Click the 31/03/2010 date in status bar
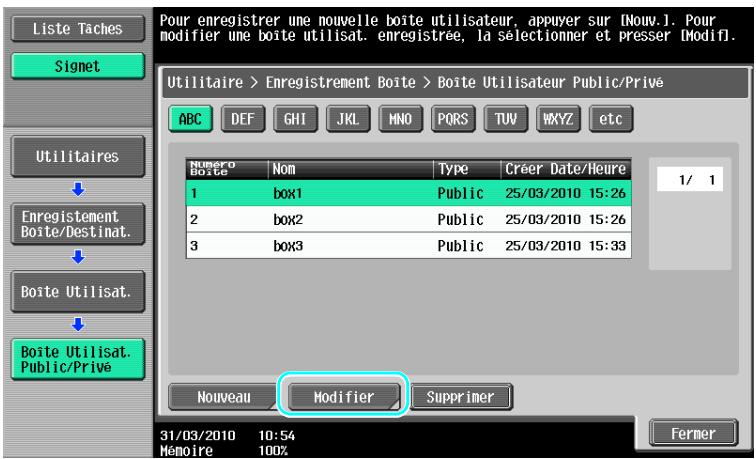This screenshot has width=756, height=459. coord(198,436)
